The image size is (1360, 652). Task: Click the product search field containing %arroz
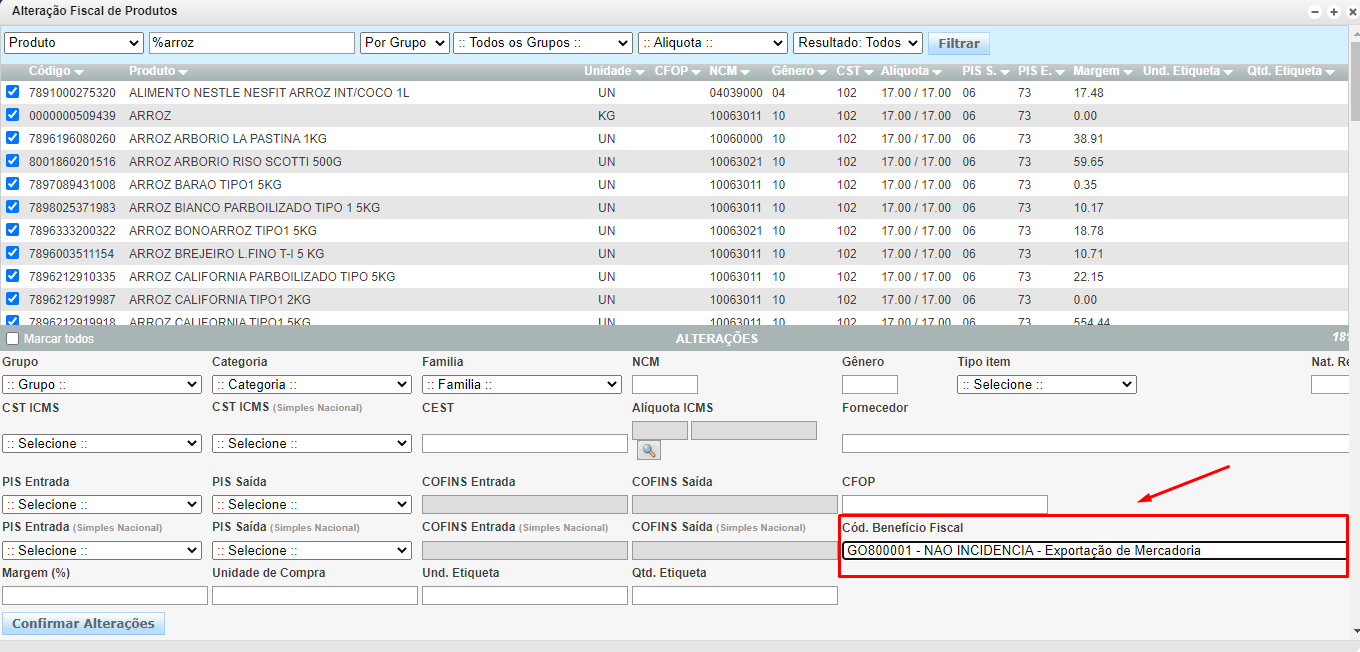tap(251, 43)
